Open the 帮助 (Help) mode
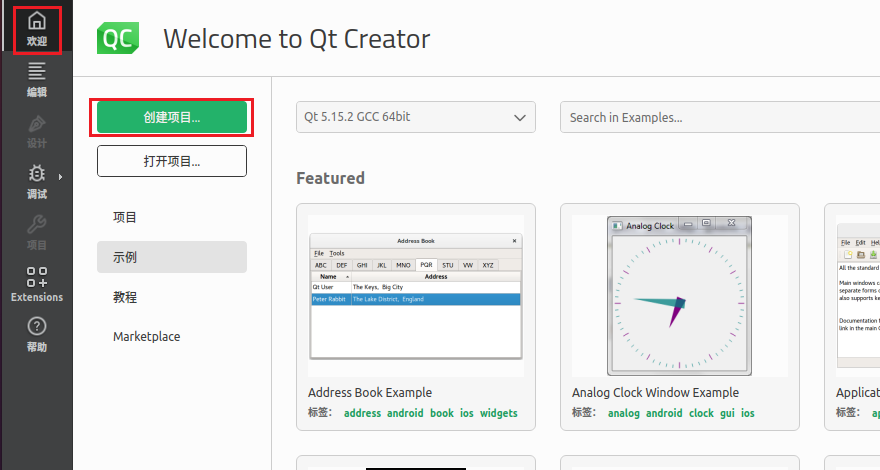This screenshot has width=880, height=470. [x=36, y=335]
